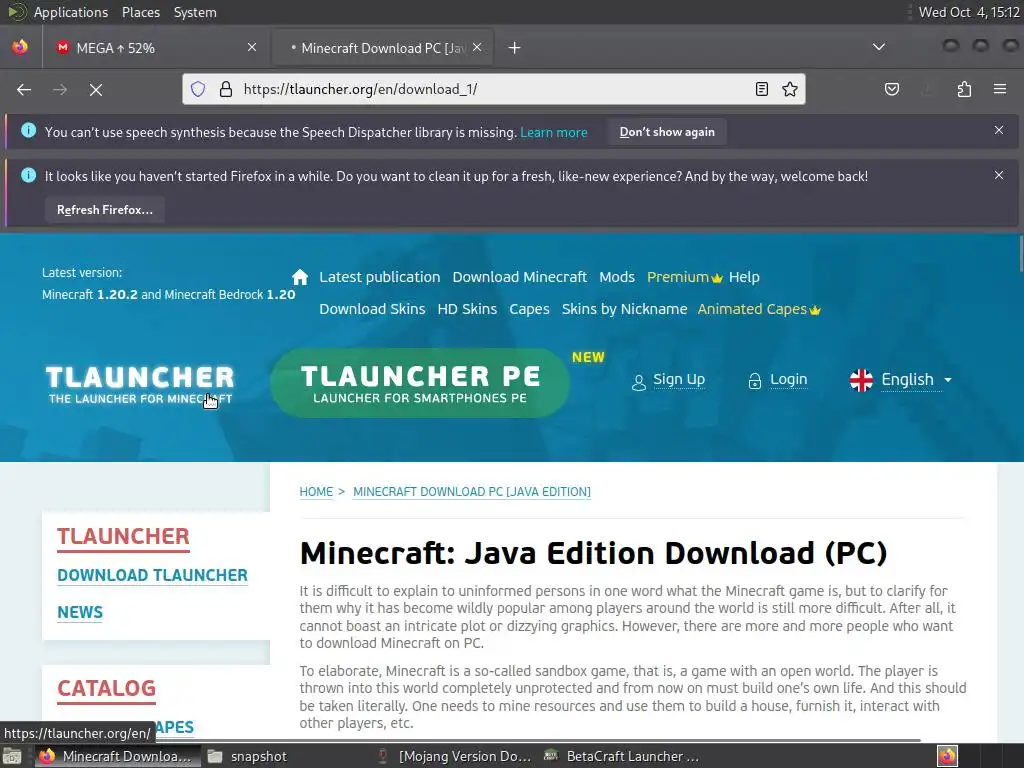The width and height of the screenshot is (1024, 768).
Task: Open the Mods nav item
Action: pyautogui.click(x=617, y=277)
